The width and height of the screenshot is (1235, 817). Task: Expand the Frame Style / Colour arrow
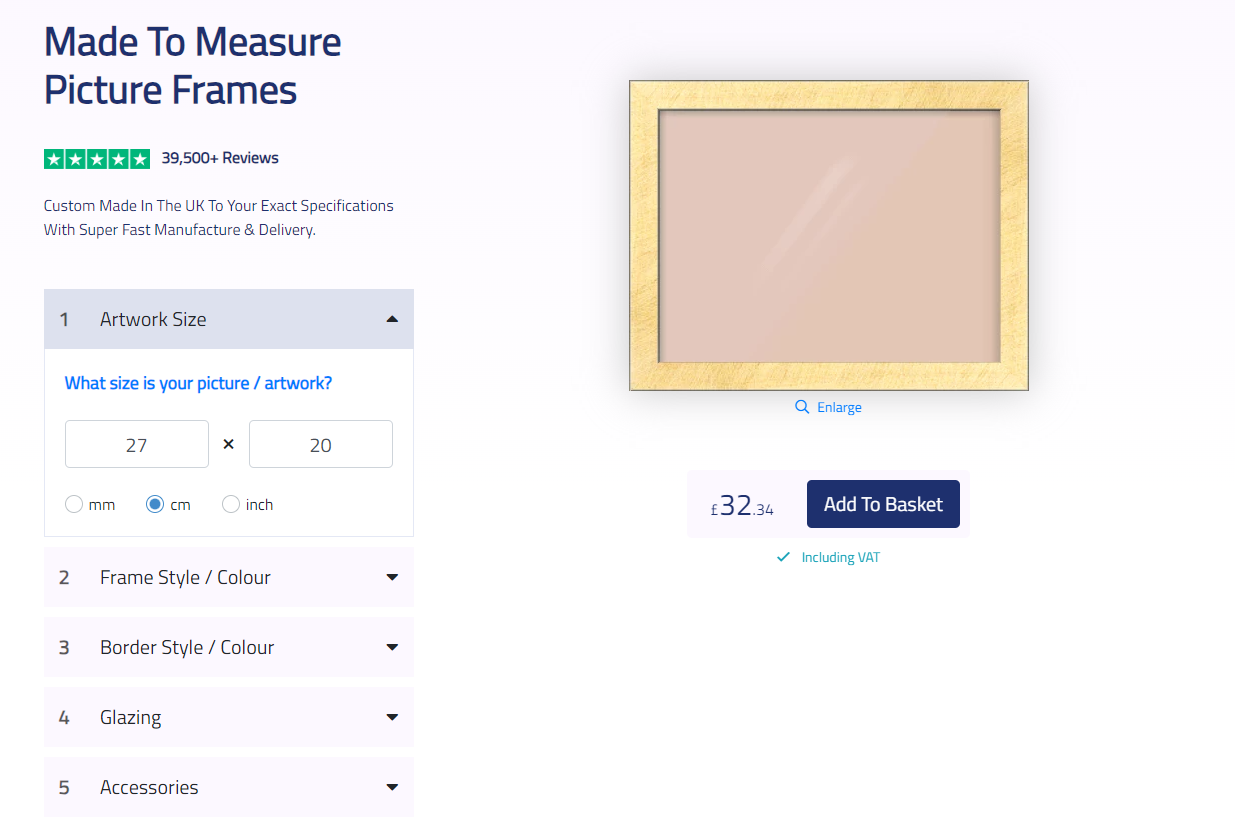click(x=392, y=577)
